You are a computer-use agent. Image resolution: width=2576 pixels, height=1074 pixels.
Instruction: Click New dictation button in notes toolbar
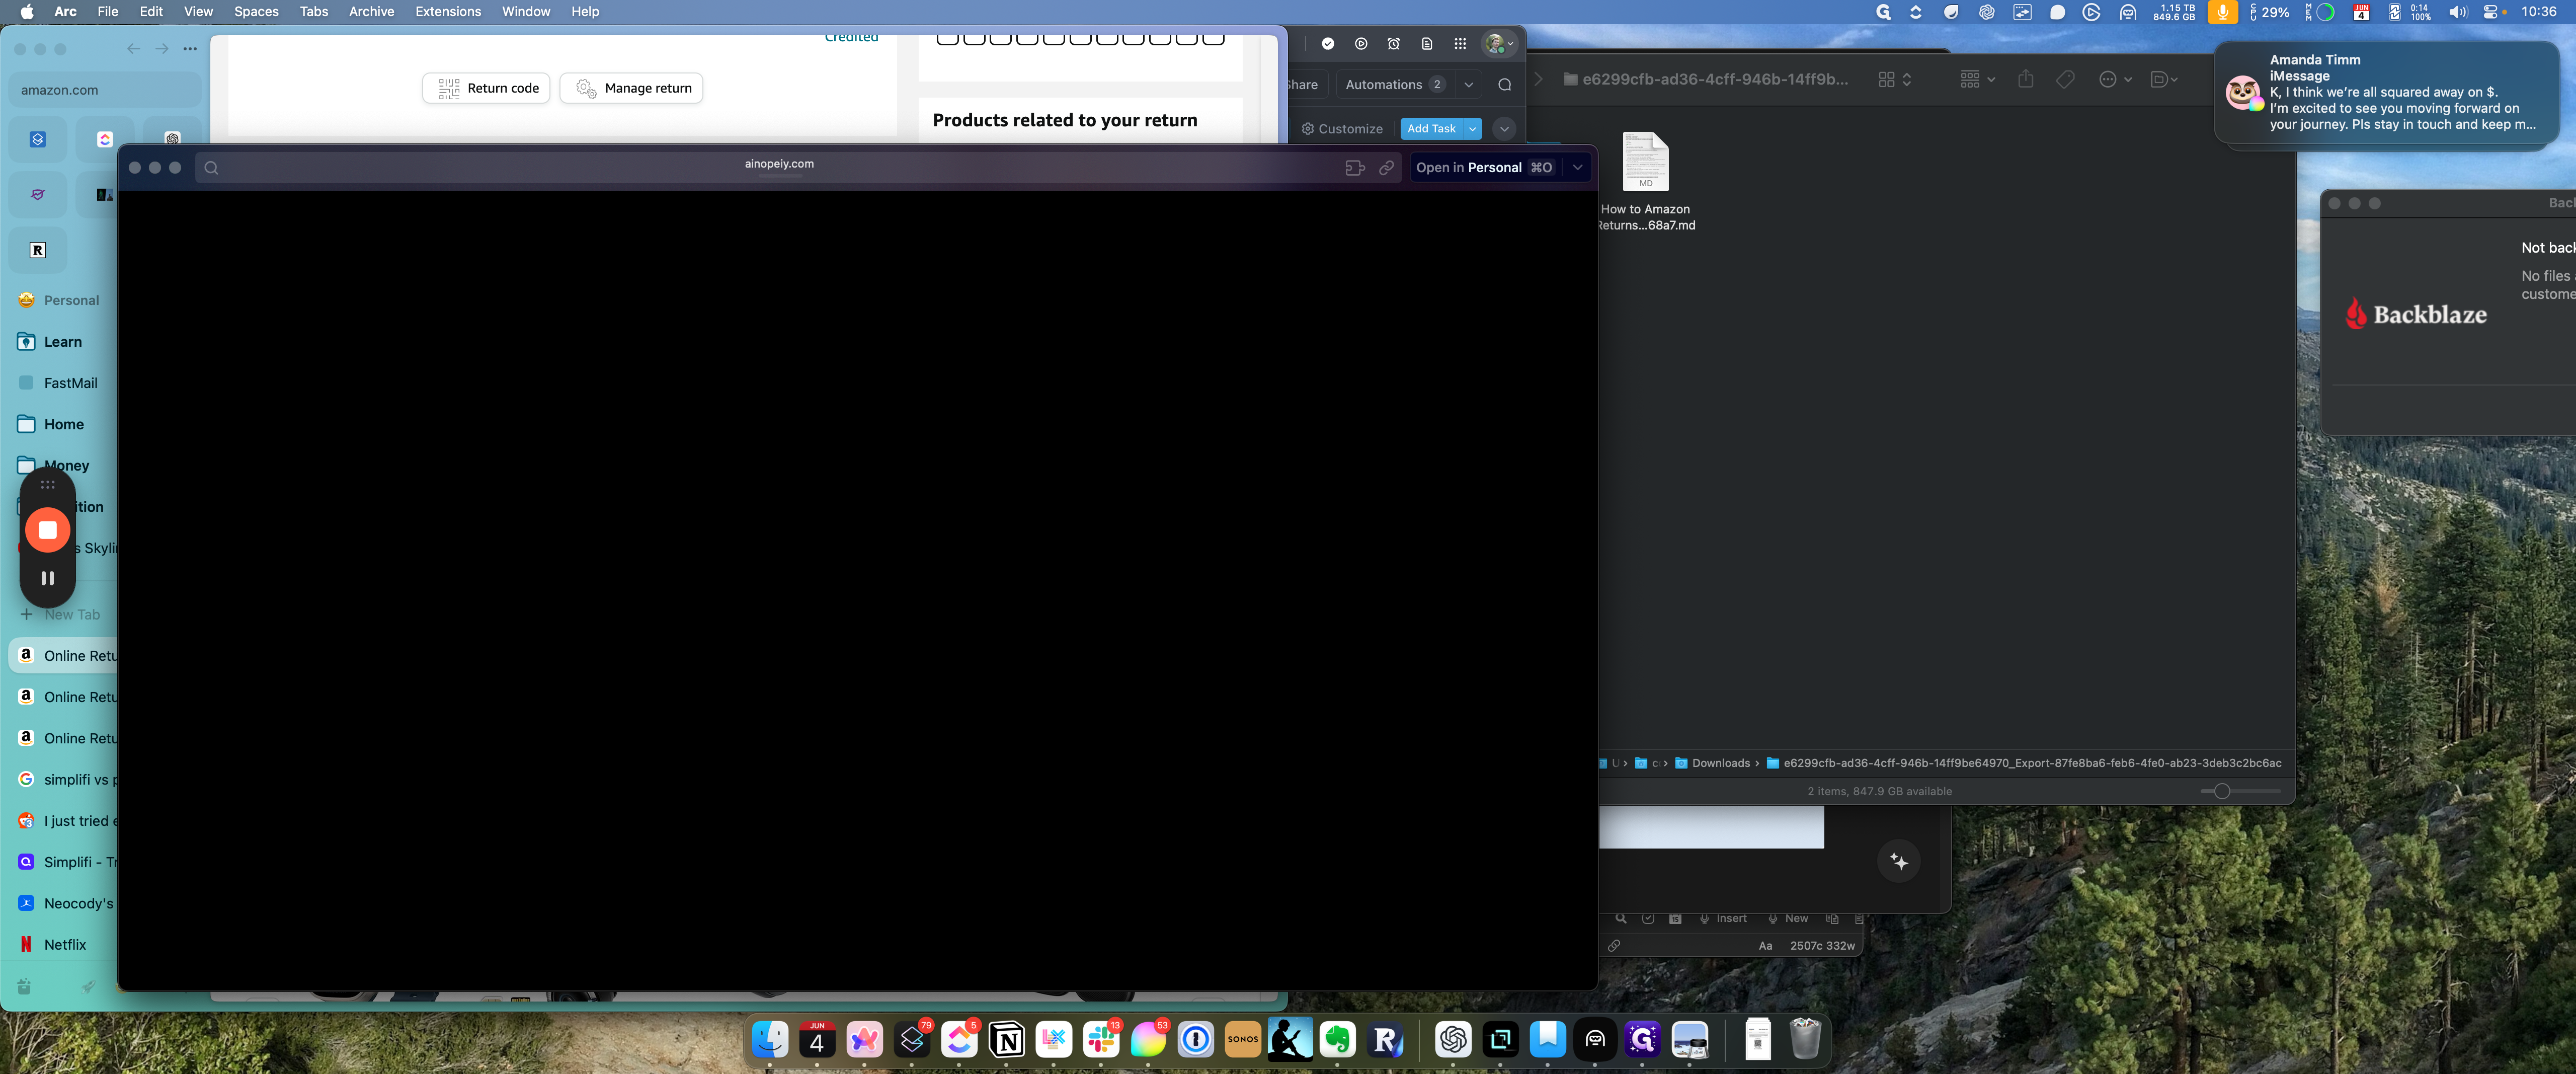(x=1787, y=919)
